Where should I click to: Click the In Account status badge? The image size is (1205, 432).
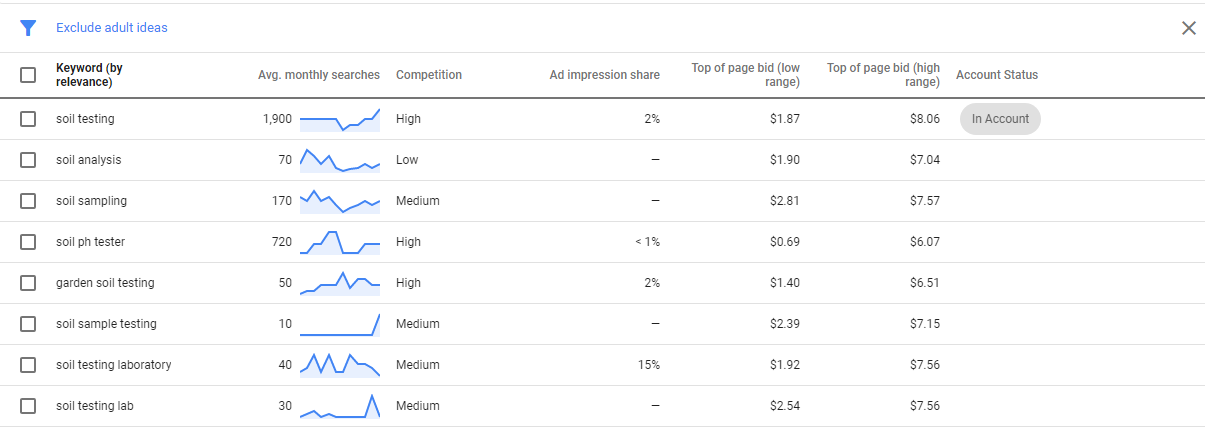pos(1000,119)
